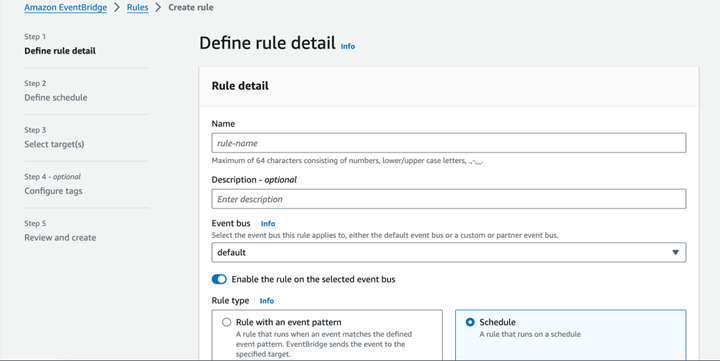This screenshot has width=720, height=361.
Task: Click the event pattern rule description text
Action: click(x=324, y=344)
